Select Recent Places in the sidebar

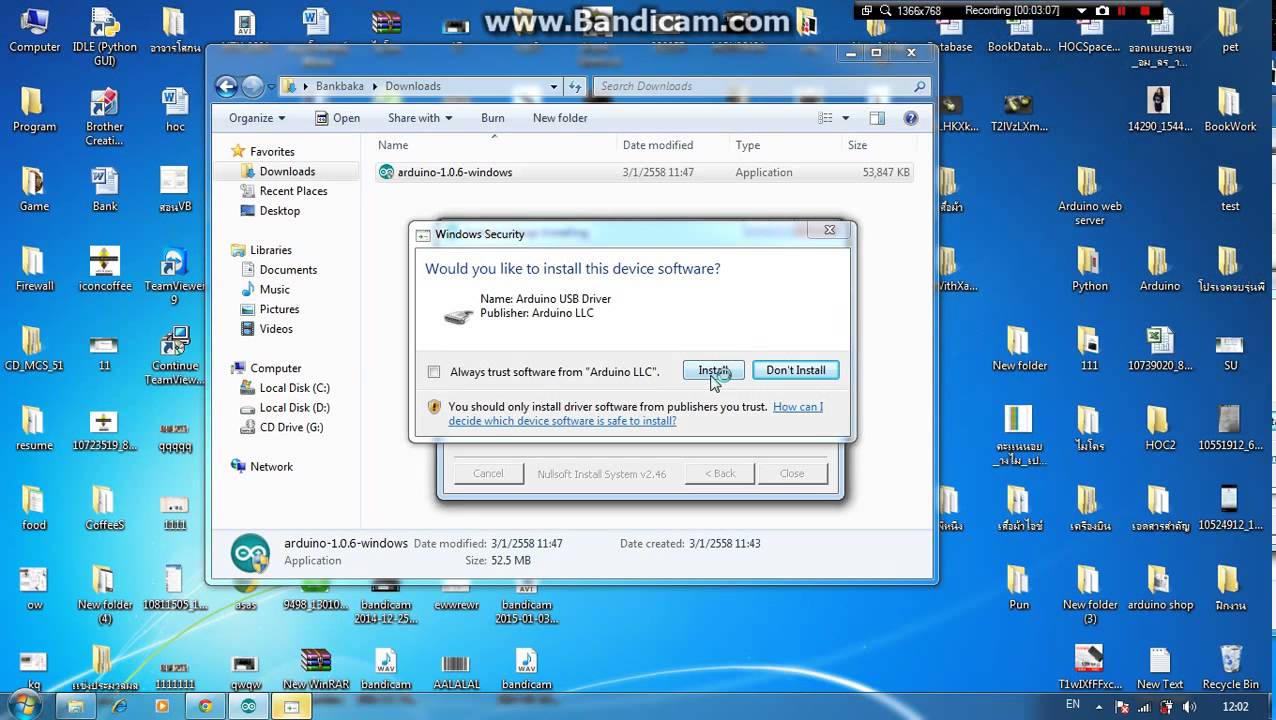coord(293,191)
